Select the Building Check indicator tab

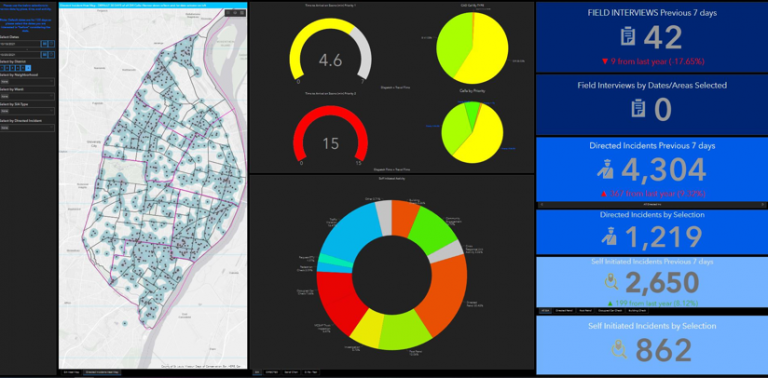click(637, 310)
